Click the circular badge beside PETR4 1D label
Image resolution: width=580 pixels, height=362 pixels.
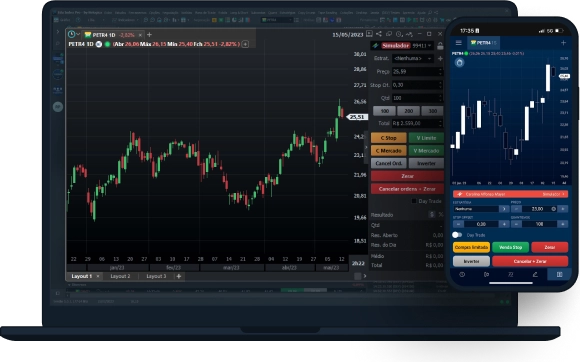99,44
